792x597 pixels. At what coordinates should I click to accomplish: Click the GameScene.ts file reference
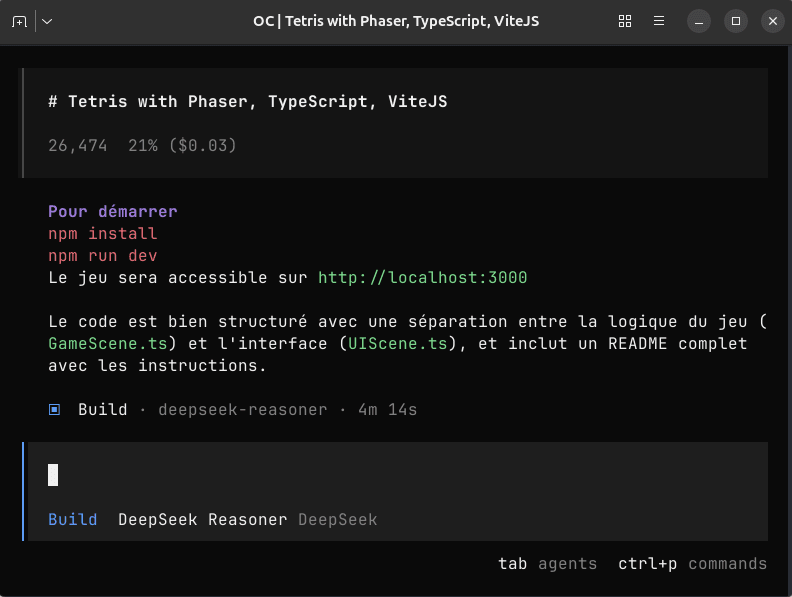coord(108,343)
